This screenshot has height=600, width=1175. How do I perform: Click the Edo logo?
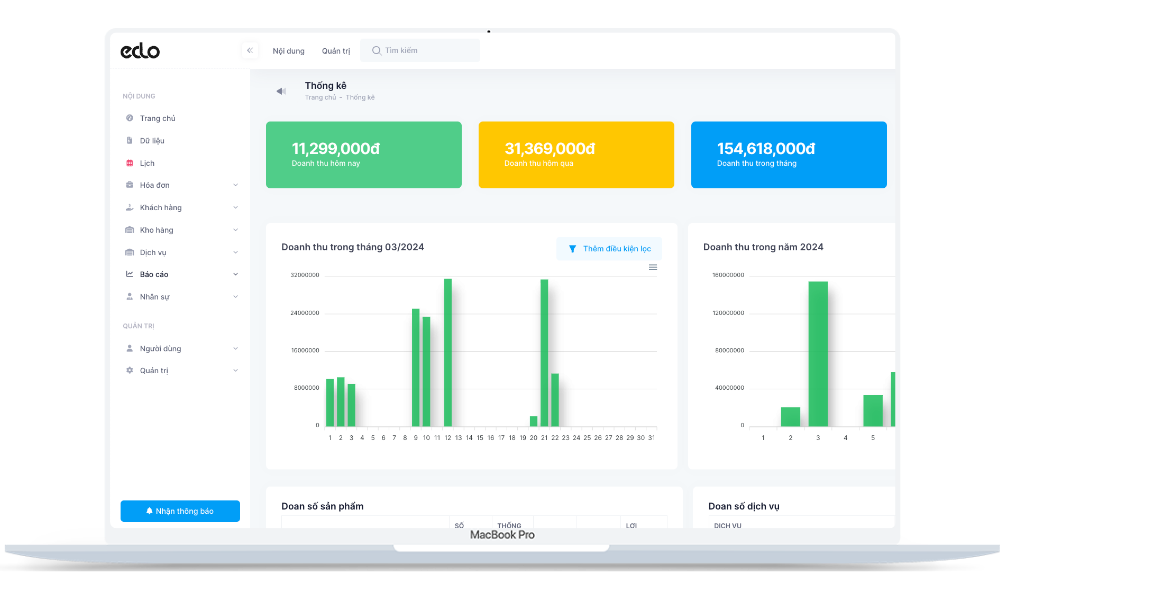click(x=140, y=51)
